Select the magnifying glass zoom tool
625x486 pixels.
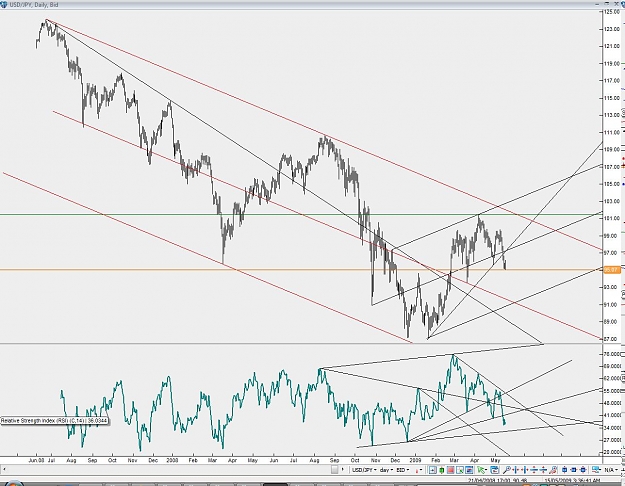[507, 470]
